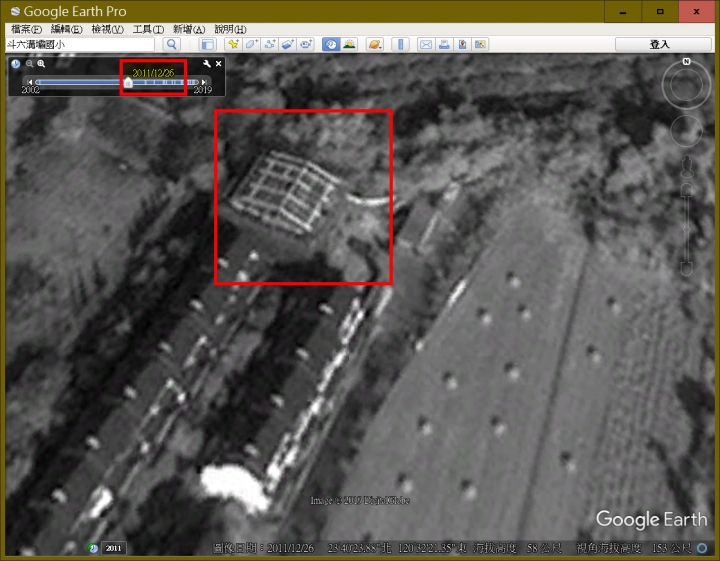
Task: Click the magnifier search button
Action: tap(172, 45)
